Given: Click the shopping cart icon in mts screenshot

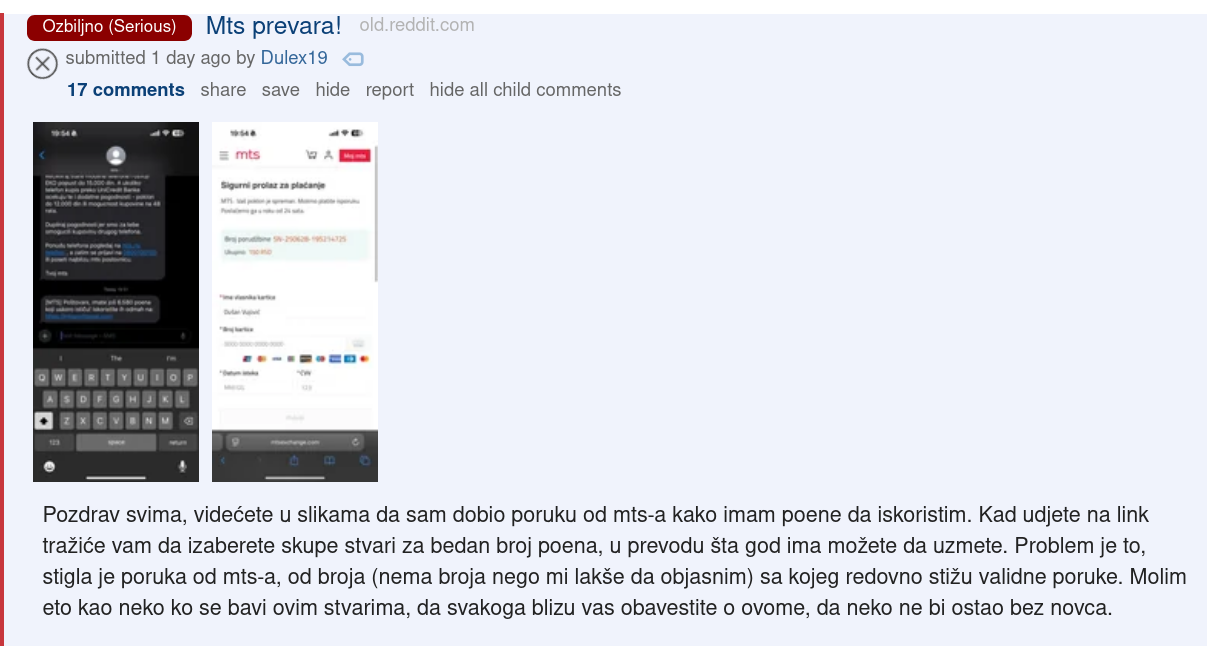Looking at the screenshot, I should [312, 155].
